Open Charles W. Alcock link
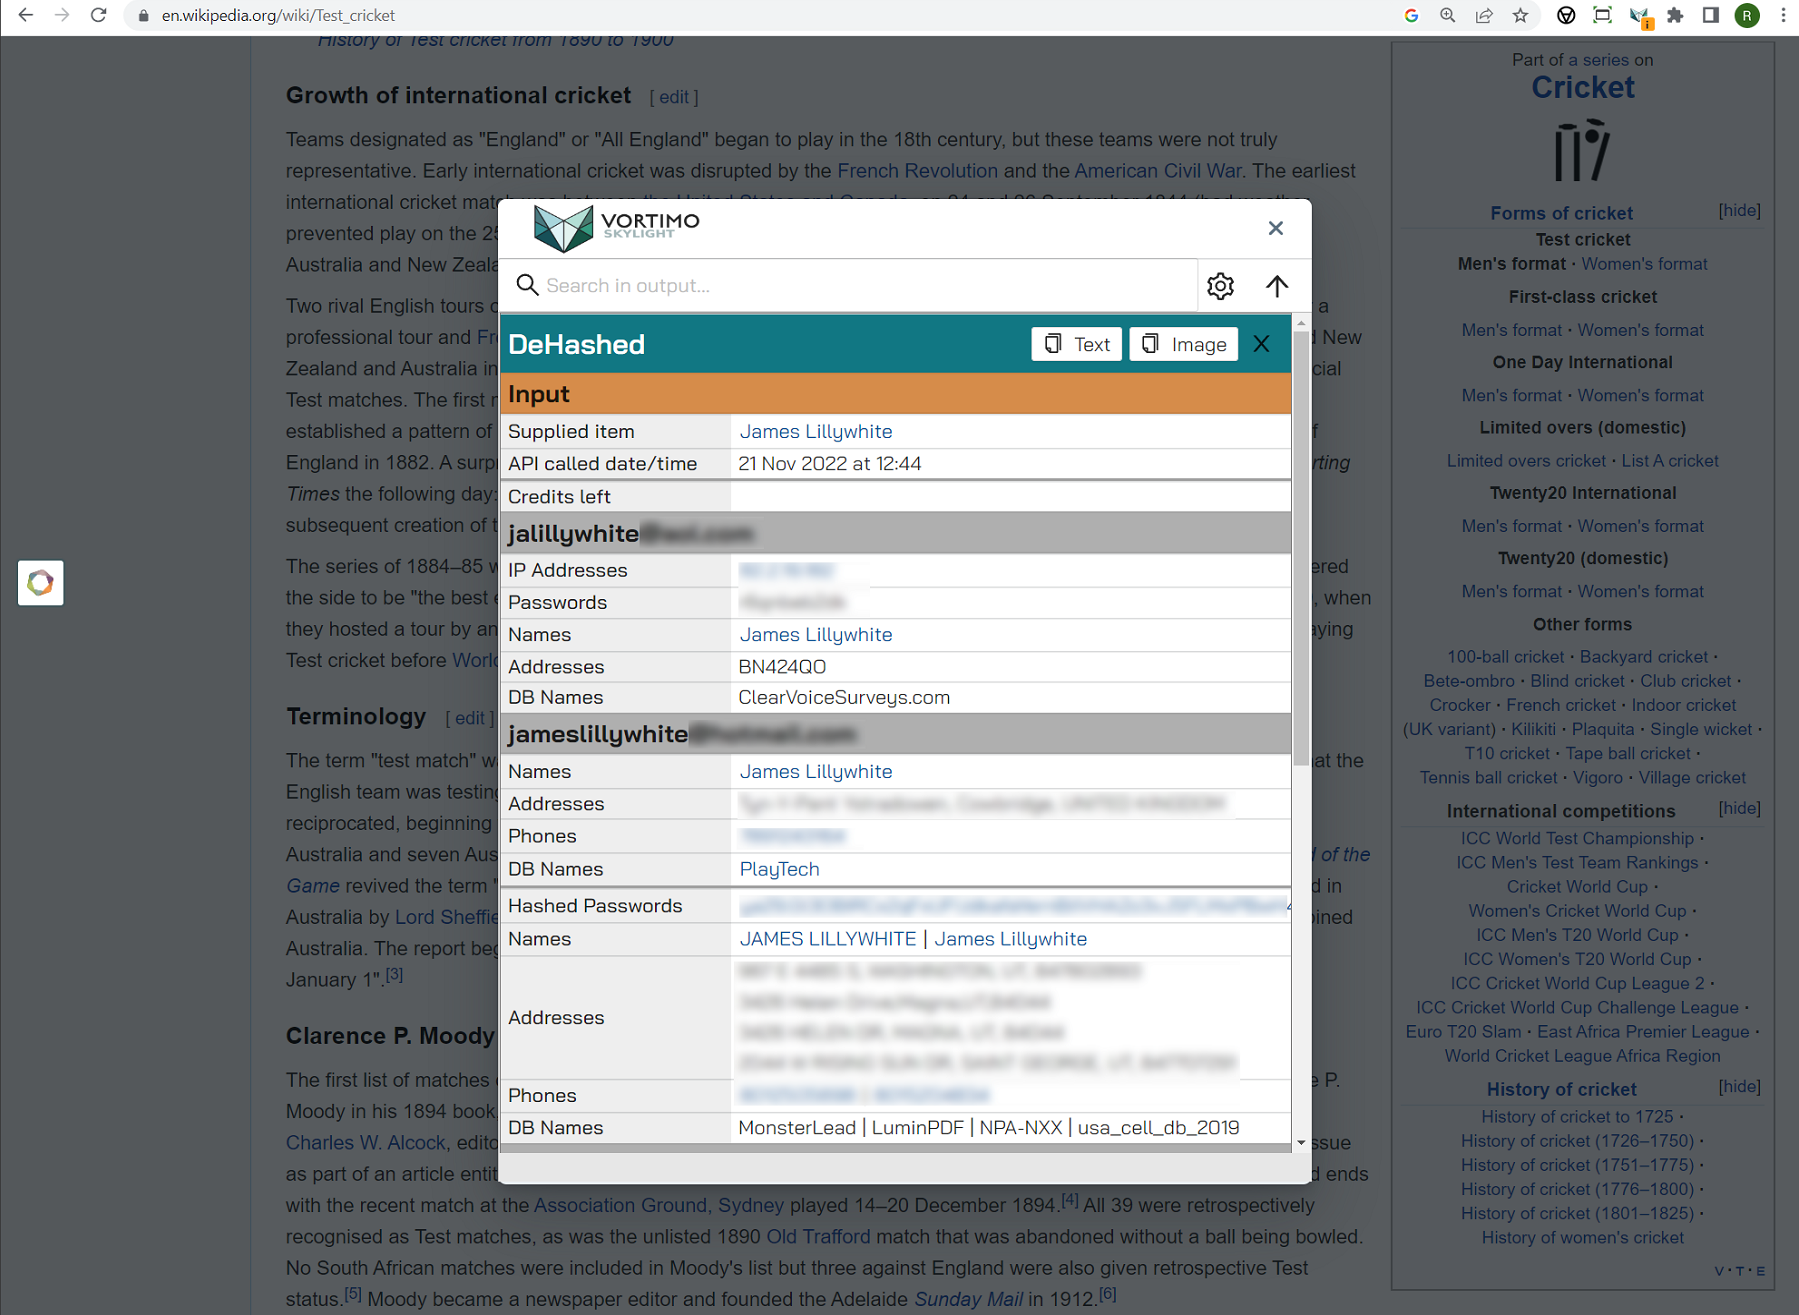The width and height of the screenshot is (1799, 1315). 365,1142
